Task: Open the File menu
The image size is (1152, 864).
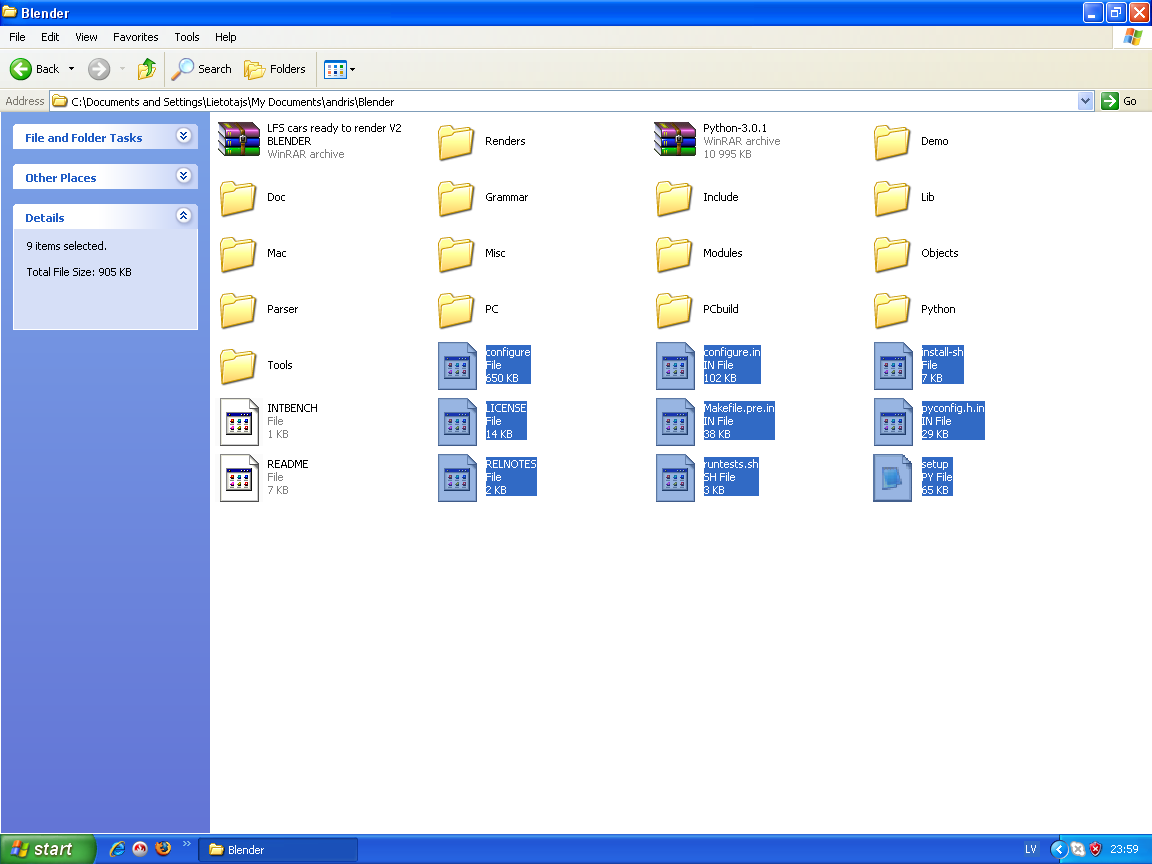Action: pos(17,37)
